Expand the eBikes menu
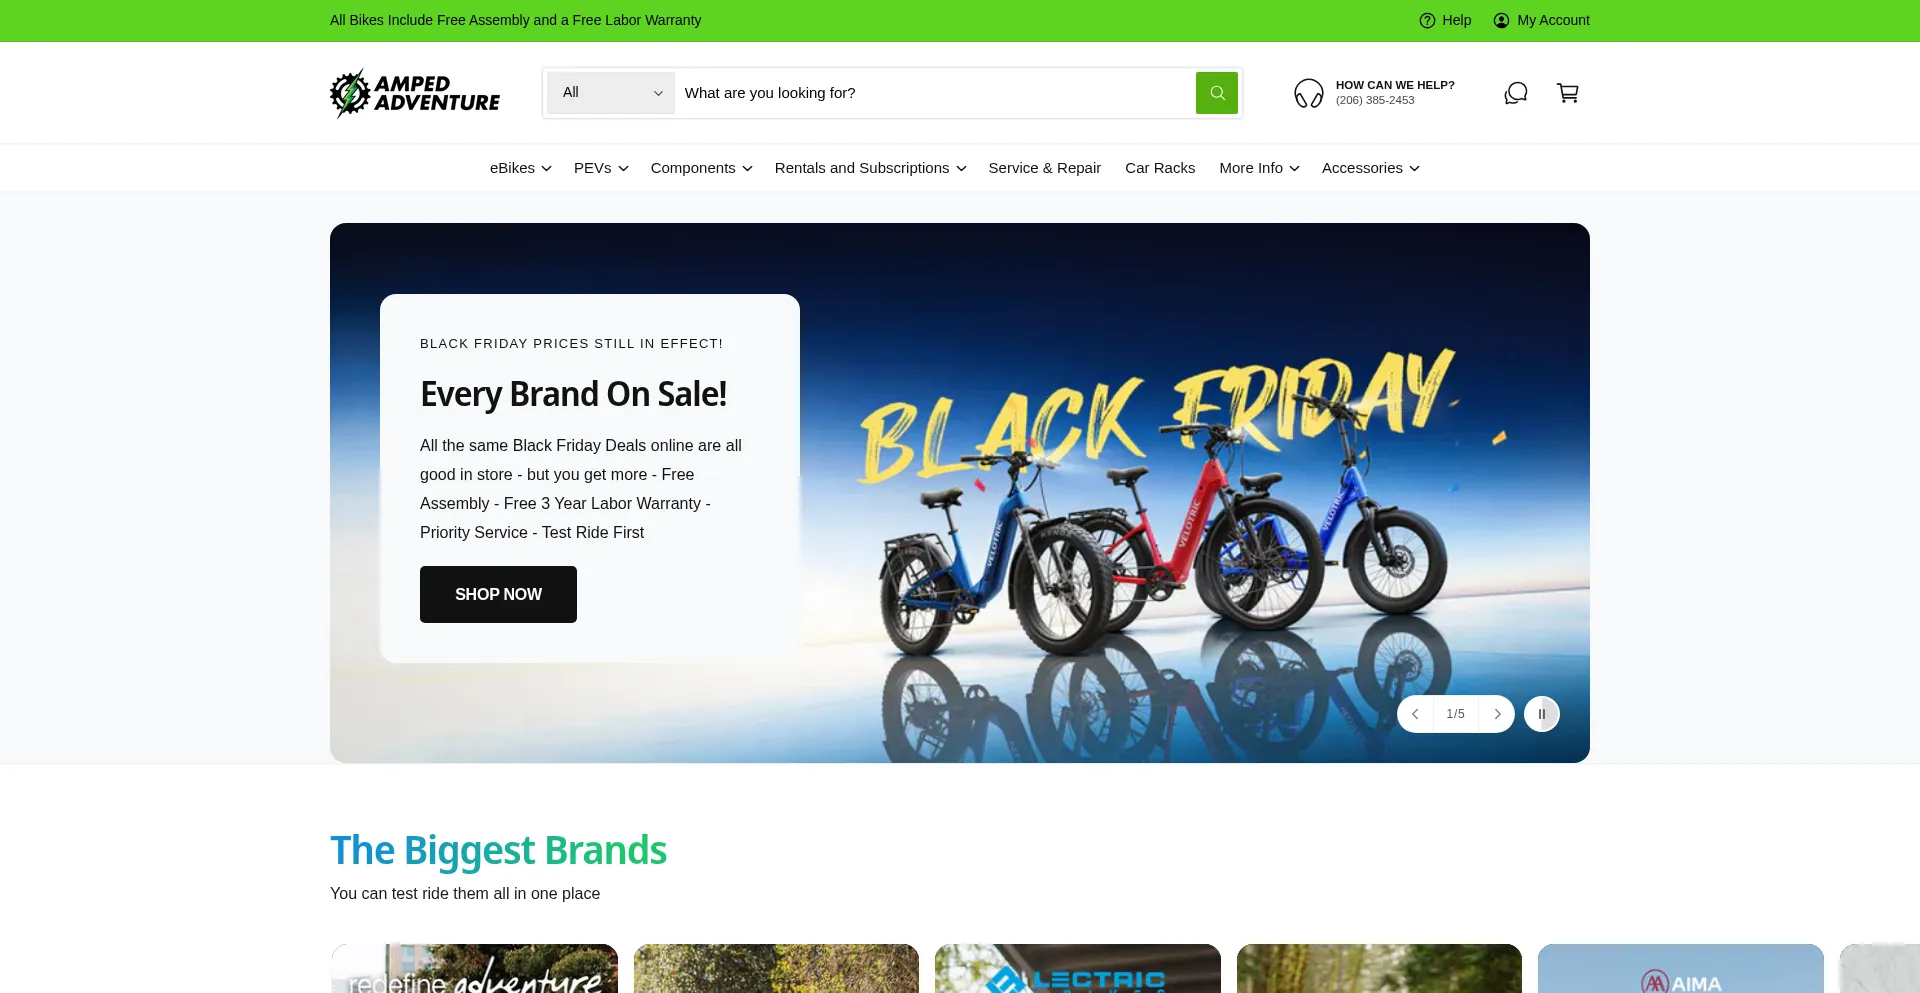Screen dimensions: 1920x993 (520, 168)
